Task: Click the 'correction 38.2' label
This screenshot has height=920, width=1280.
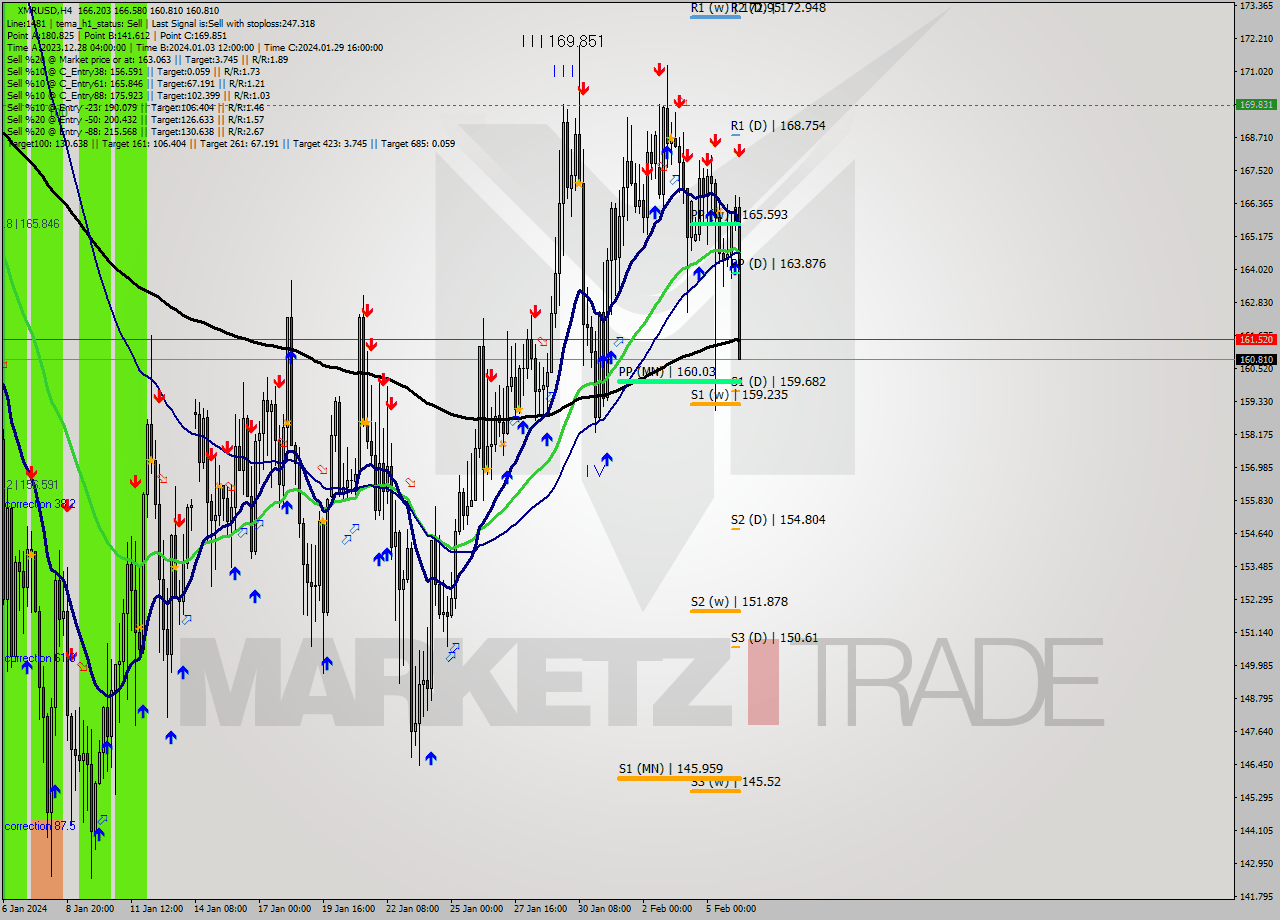Action: [x=40, y=505]
